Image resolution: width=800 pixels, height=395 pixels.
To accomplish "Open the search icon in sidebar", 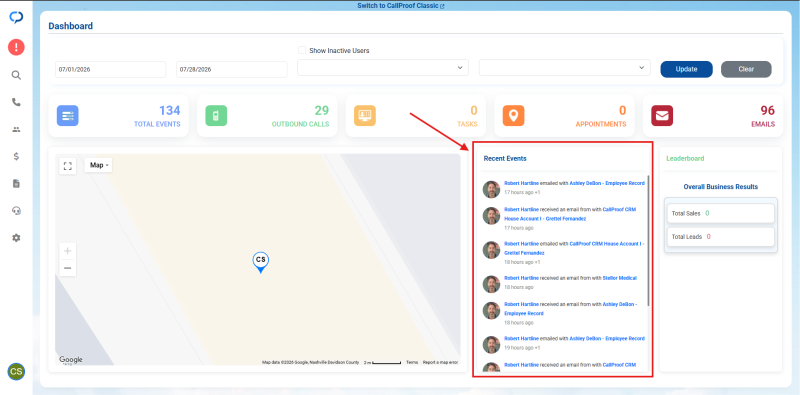I will [x=16, y=75].
